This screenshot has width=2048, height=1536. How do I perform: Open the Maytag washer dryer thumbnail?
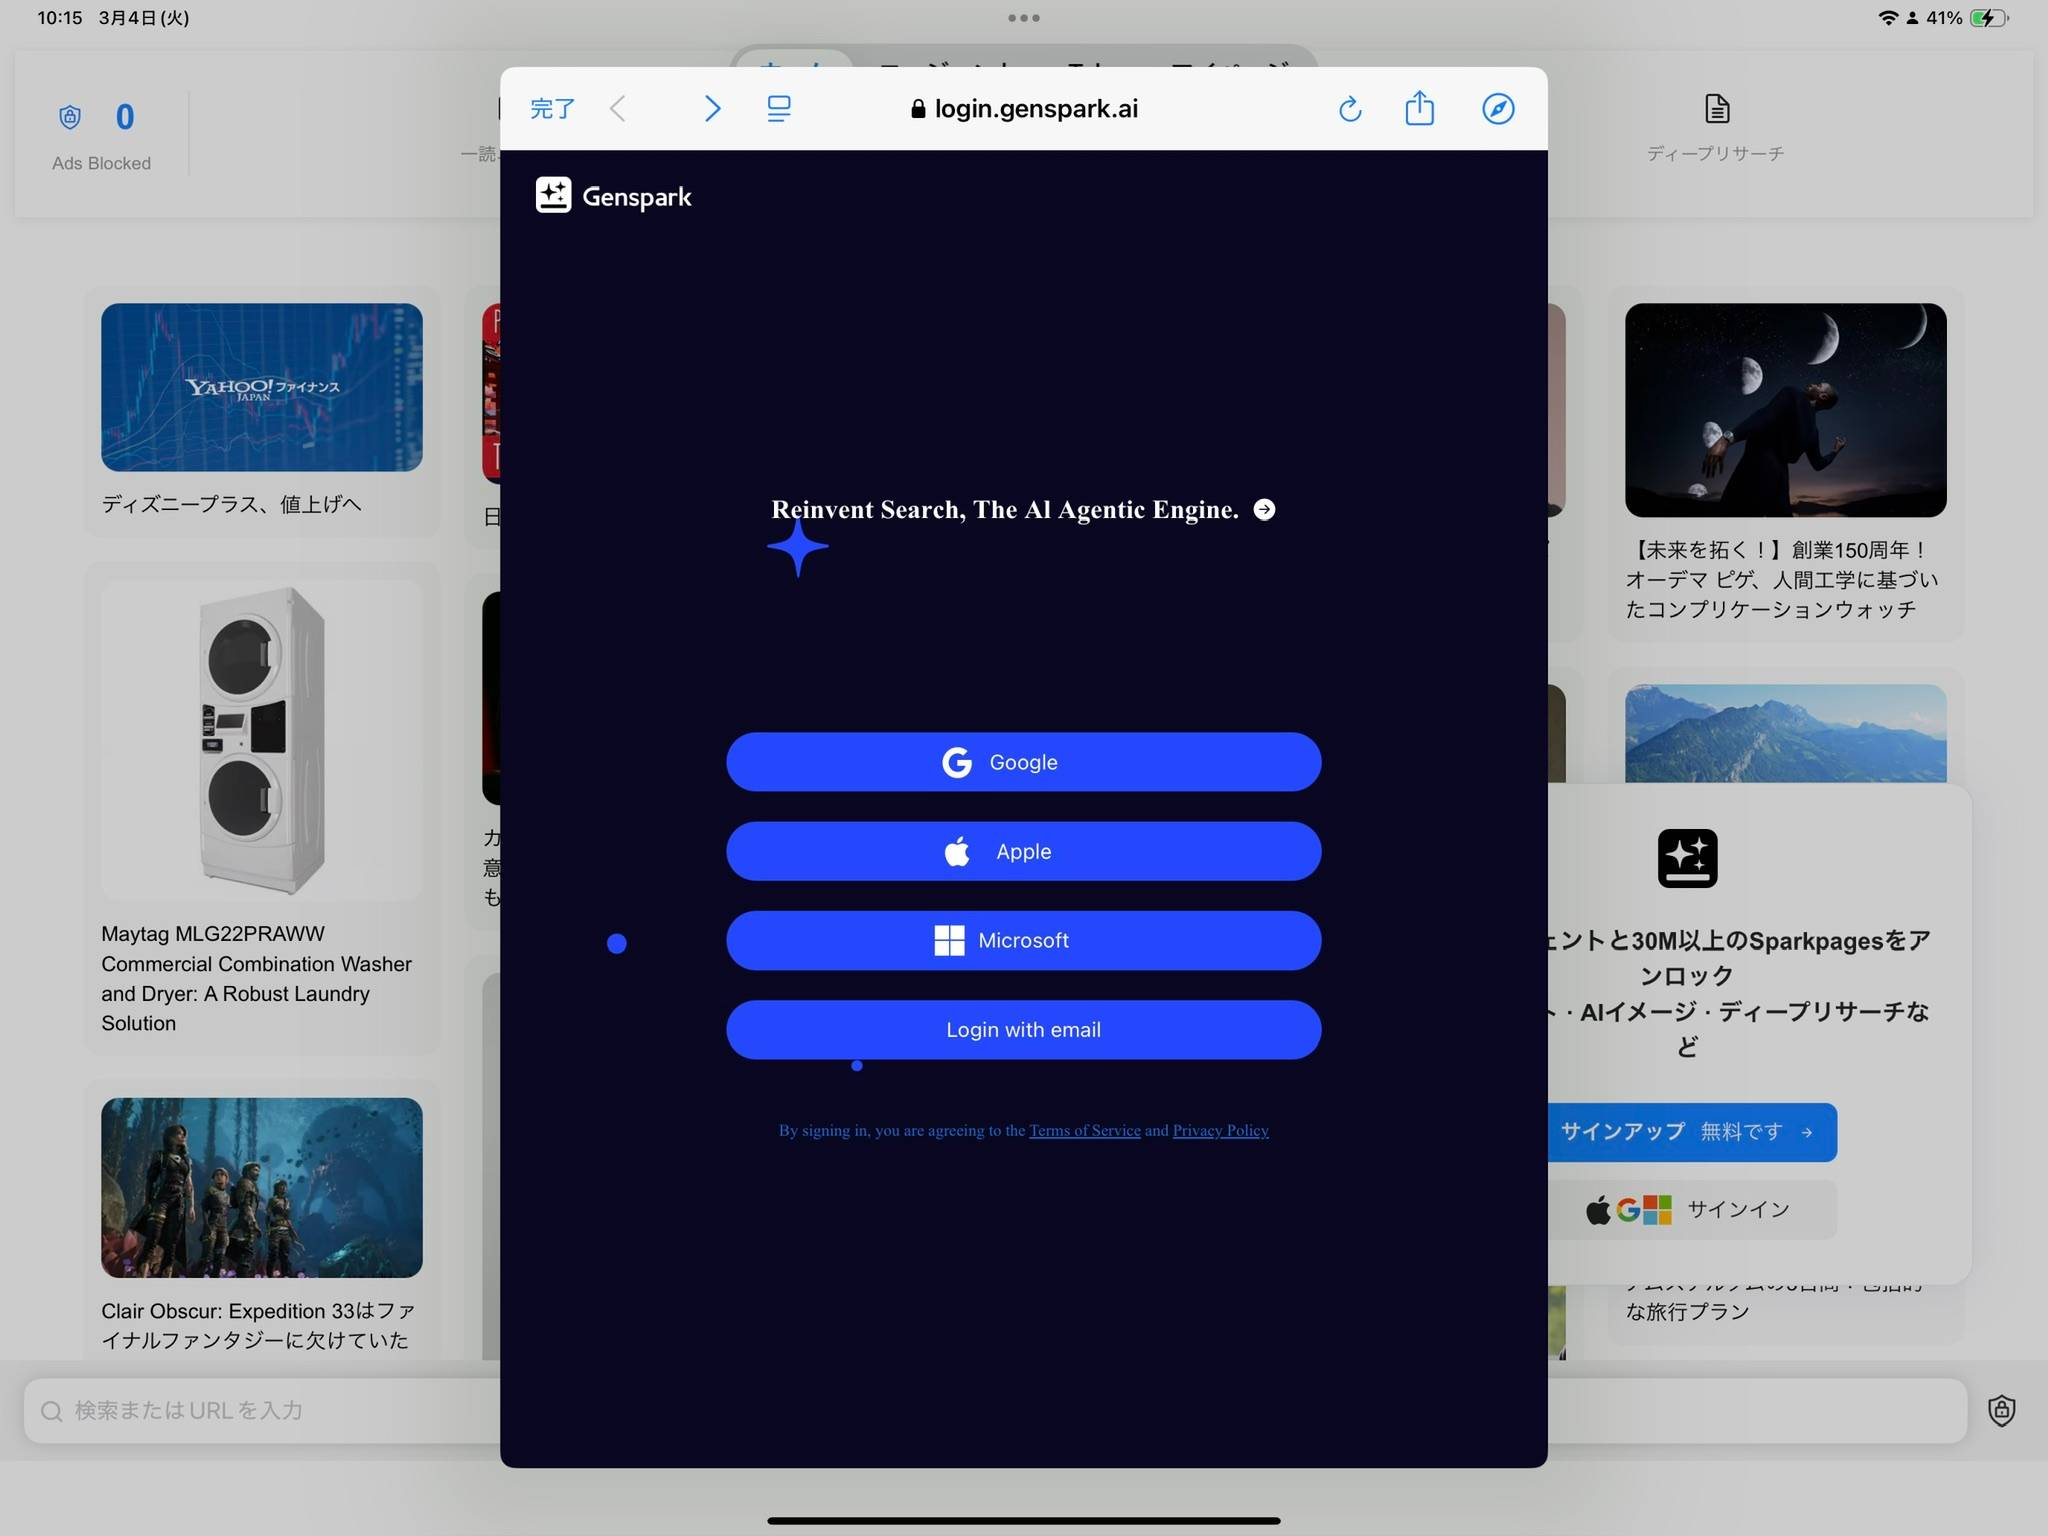click(262, 740)
